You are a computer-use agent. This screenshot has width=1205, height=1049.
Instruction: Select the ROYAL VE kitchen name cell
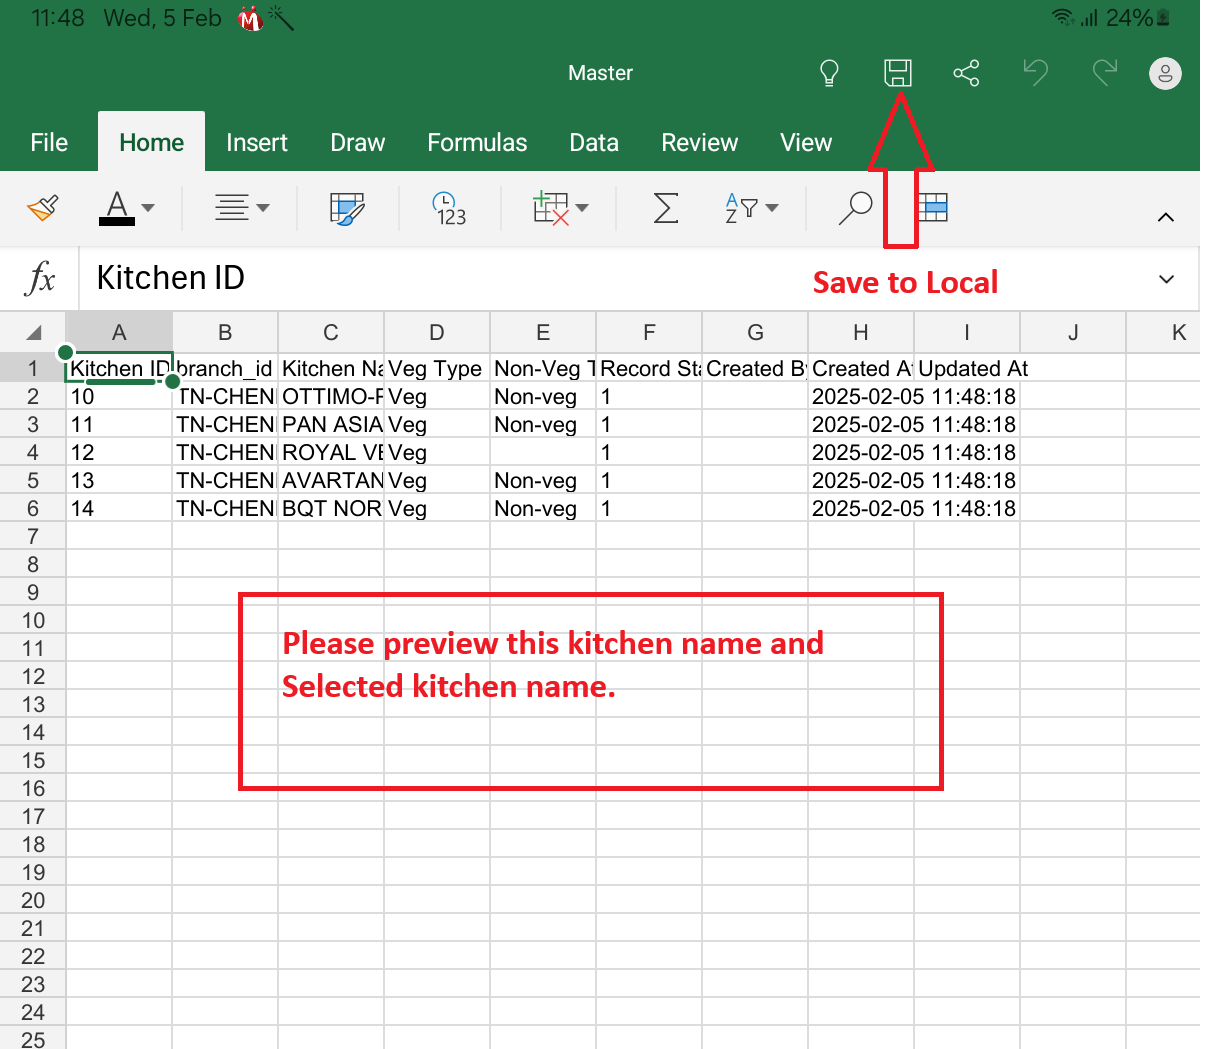(331, 453)
